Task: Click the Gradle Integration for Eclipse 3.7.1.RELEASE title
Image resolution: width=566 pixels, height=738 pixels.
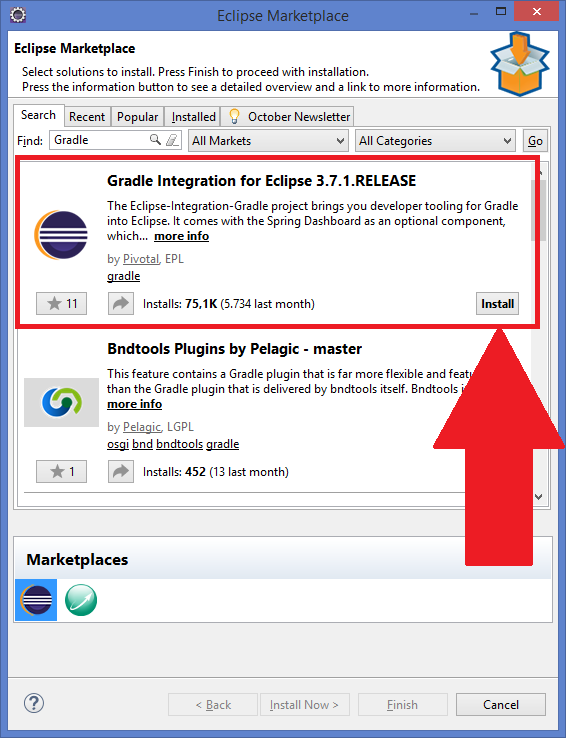Action: (x=262, y=181)
